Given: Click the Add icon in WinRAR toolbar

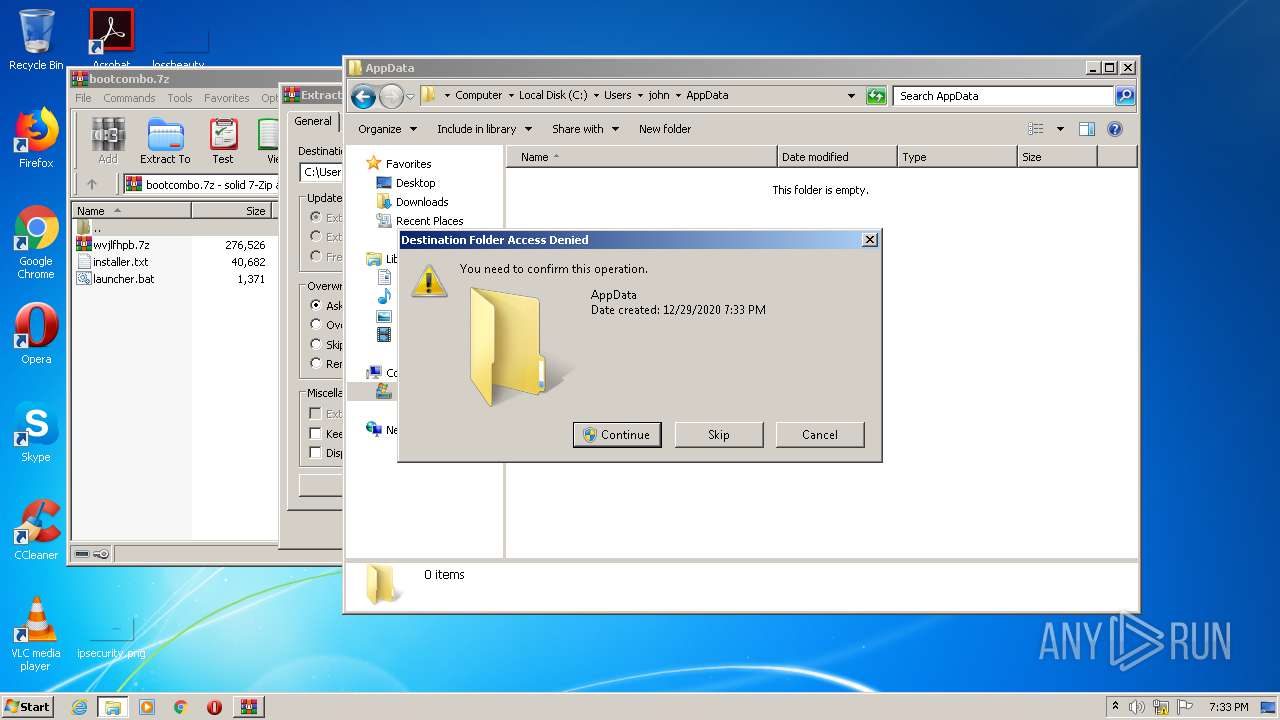Looking at the screenshot, I should click(x=108, y=141).
